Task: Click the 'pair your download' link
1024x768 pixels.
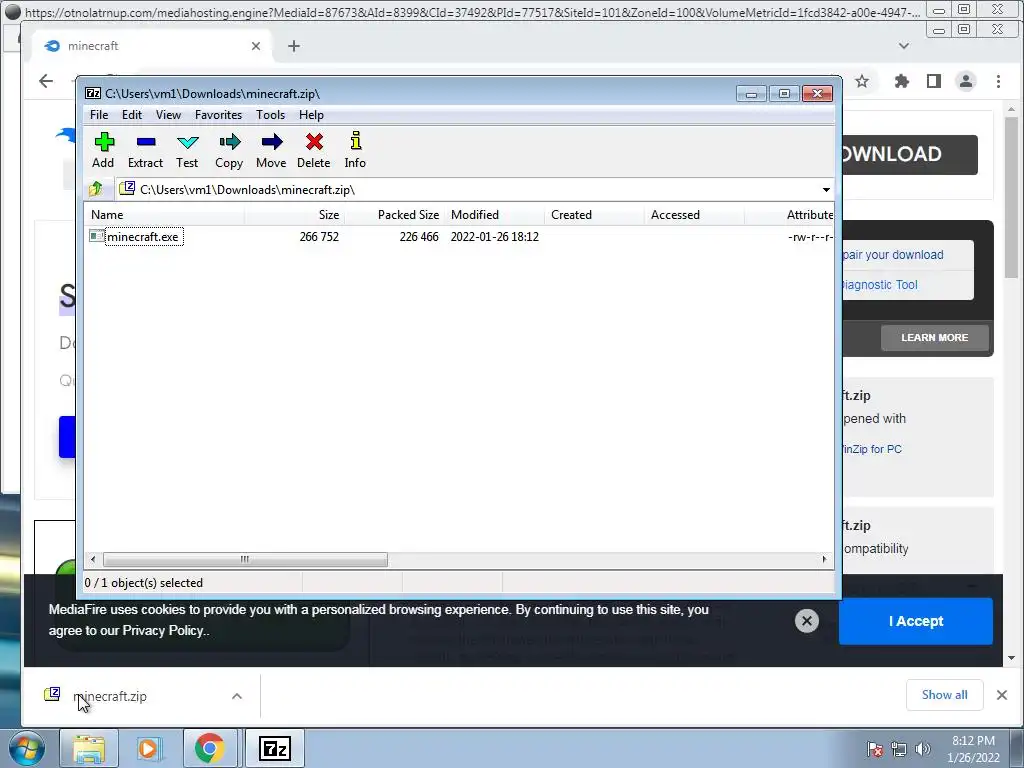Action: point(893,255)
